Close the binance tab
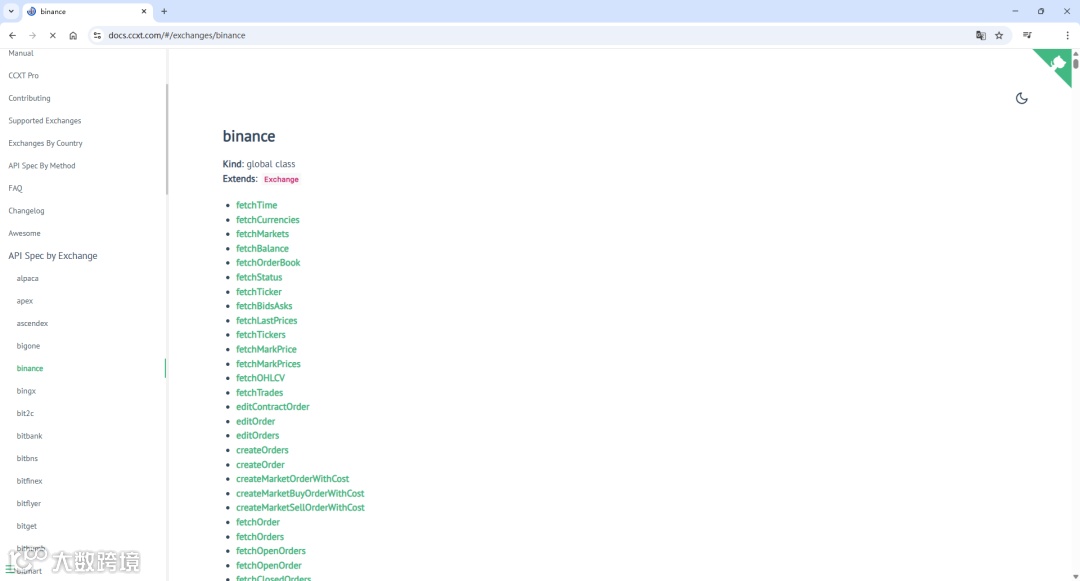 tap(144, 11)
